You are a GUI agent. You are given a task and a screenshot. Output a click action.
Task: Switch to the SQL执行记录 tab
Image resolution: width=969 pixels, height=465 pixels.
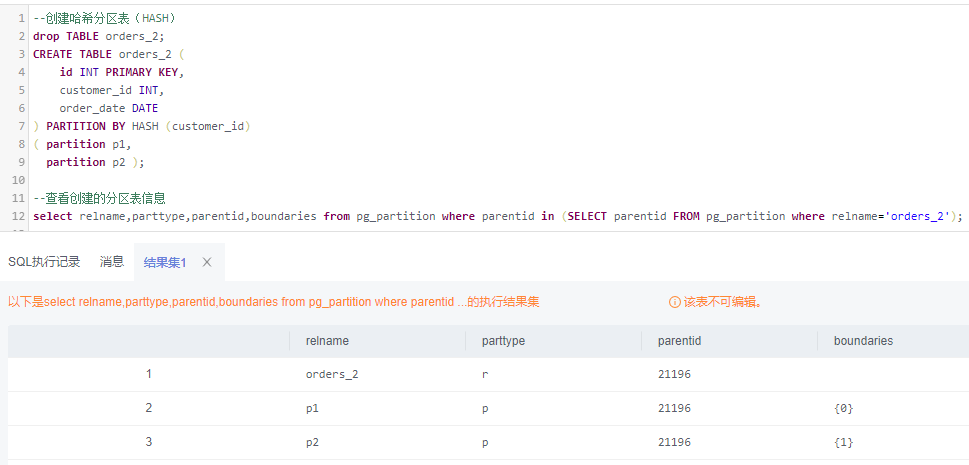pyautogui.click(x=44, y=262)
